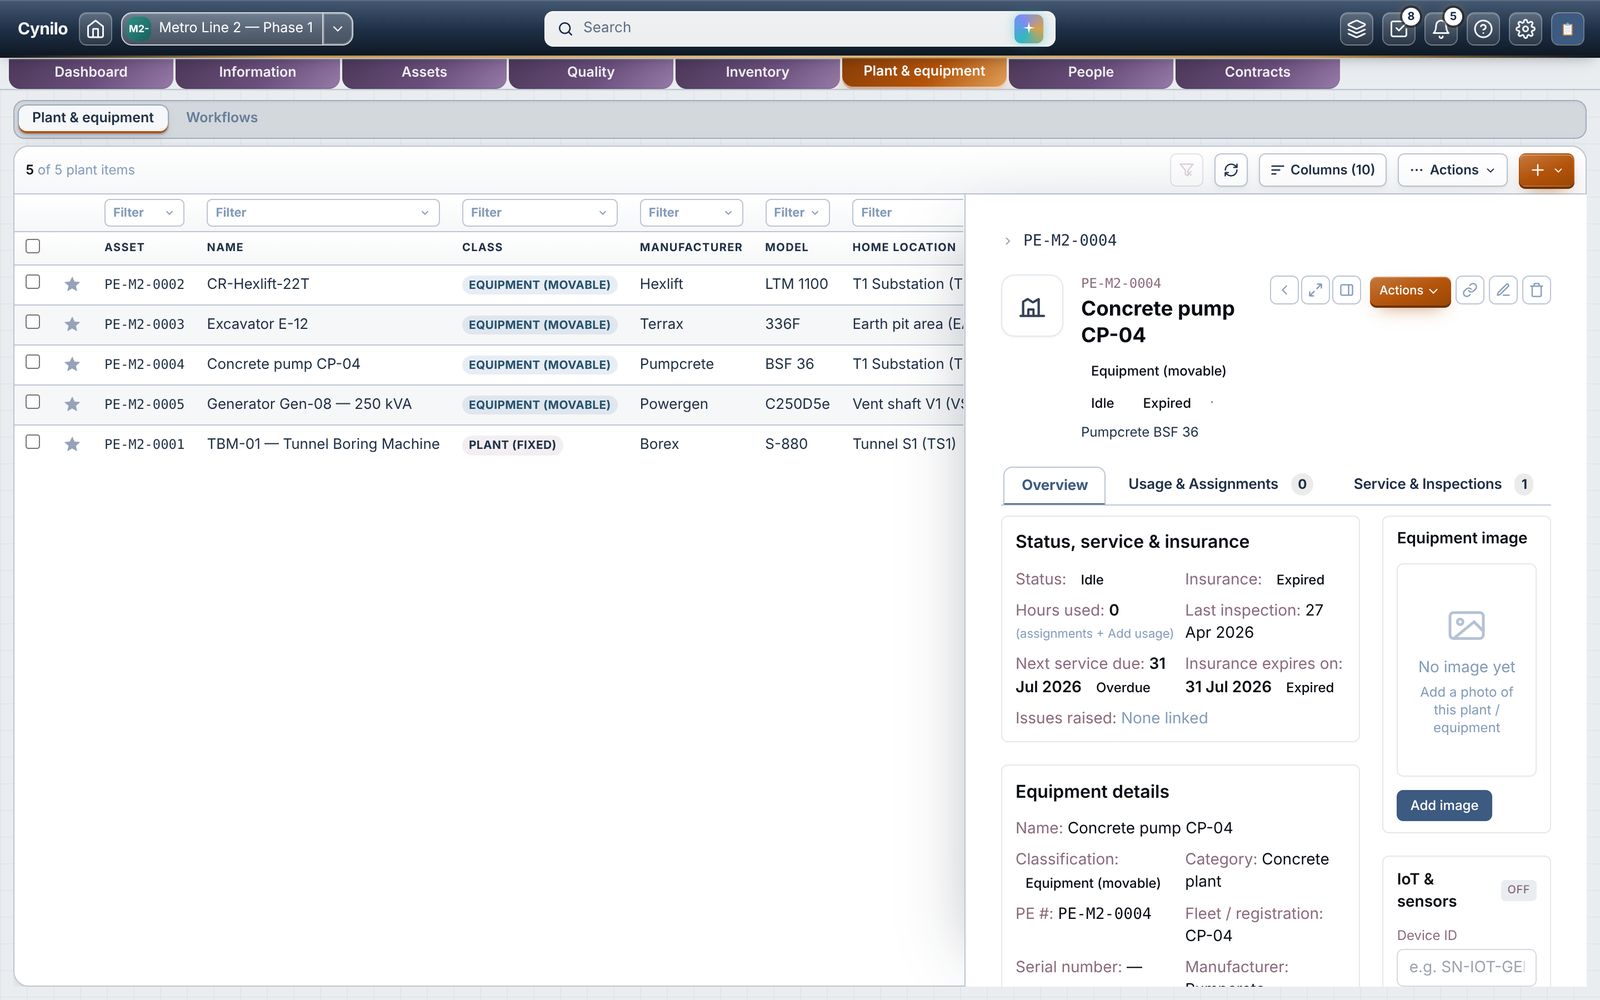
Task: Click the Add usage link
Action: click(1140, 634)
